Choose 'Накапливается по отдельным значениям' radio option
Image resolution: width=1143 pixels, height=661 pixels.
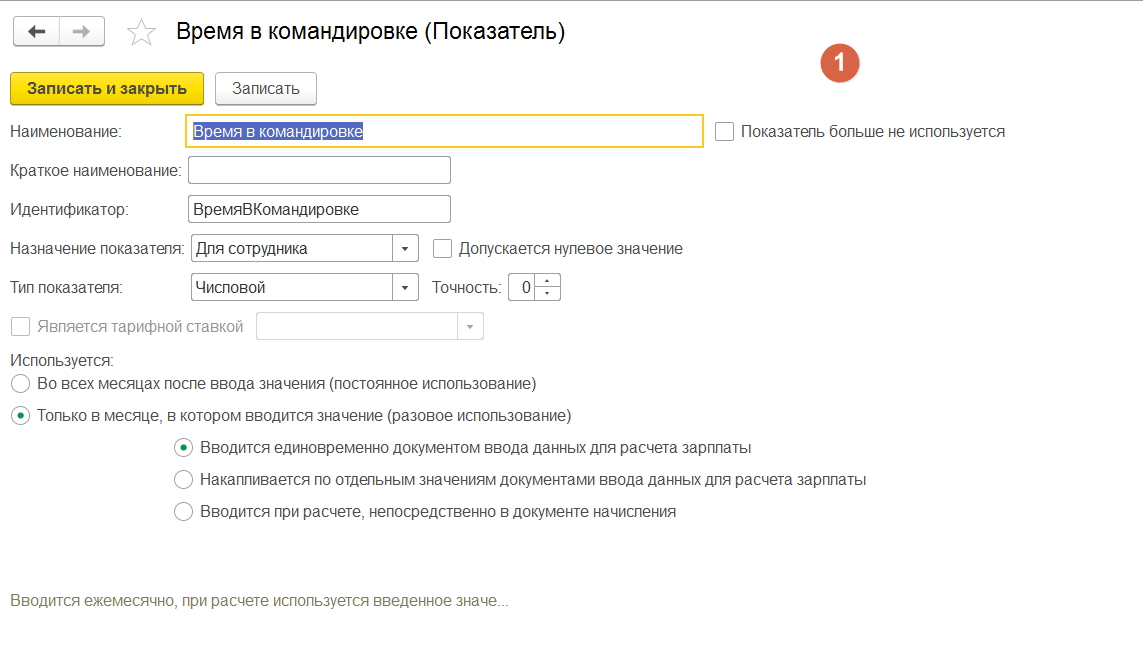(x=183, y=479)
